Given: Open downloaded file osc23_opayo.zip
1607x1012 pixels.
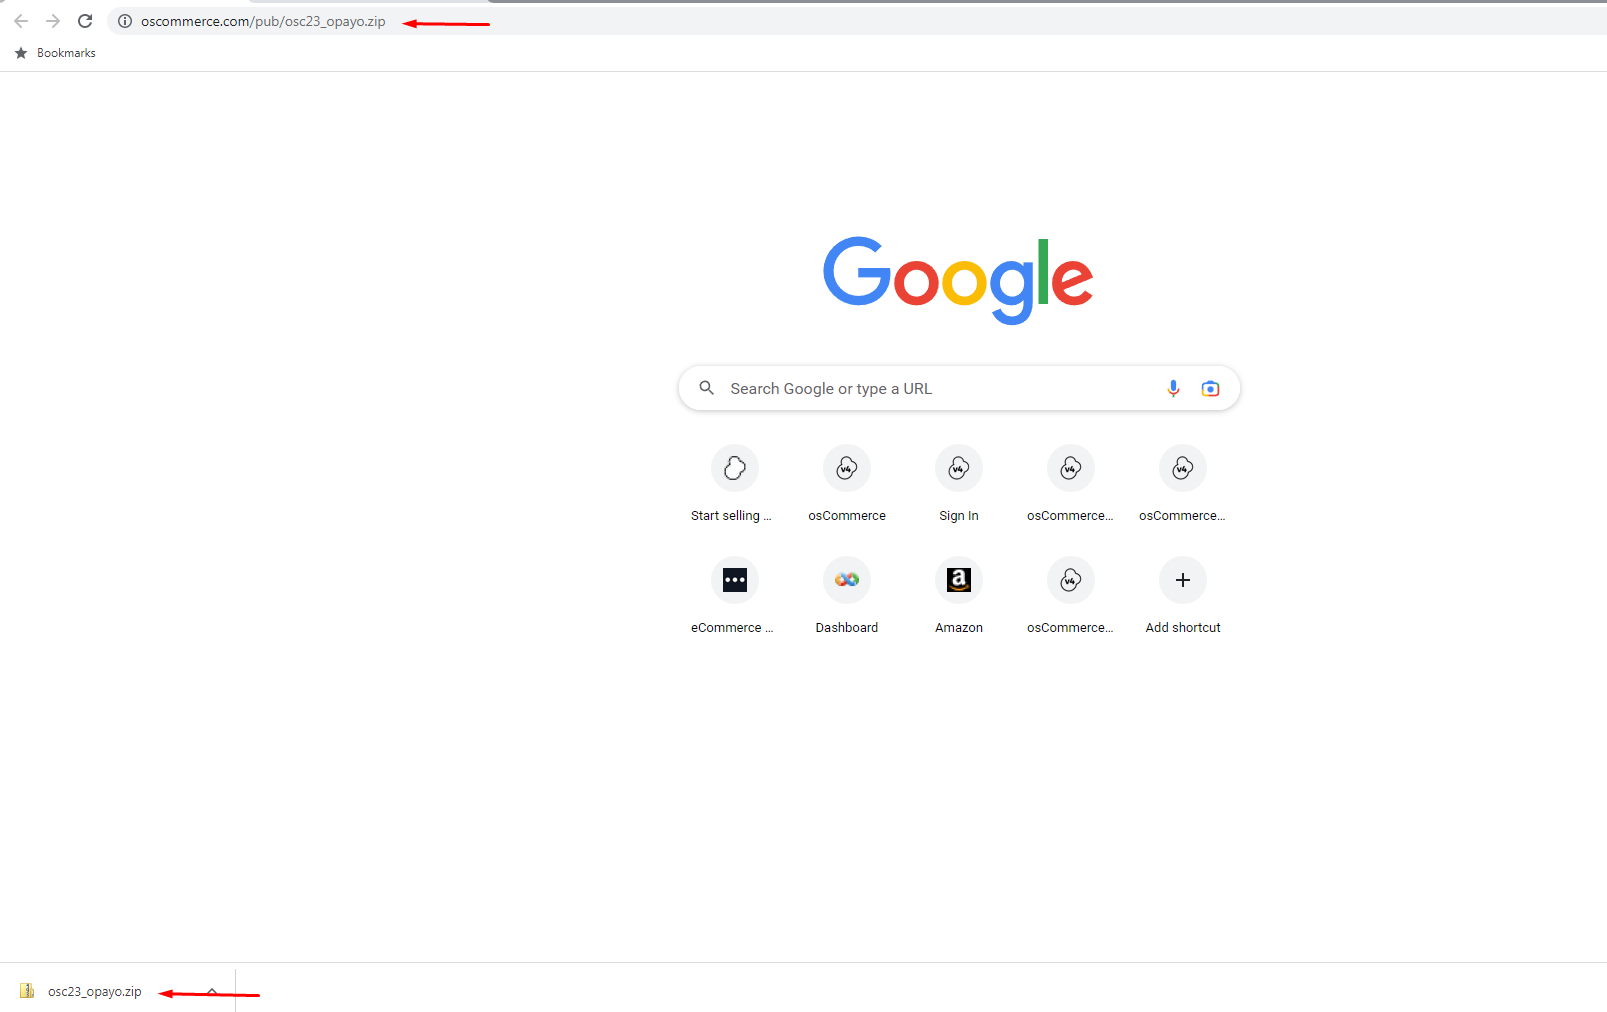Looking at the screenshot, I should [95, 992].
